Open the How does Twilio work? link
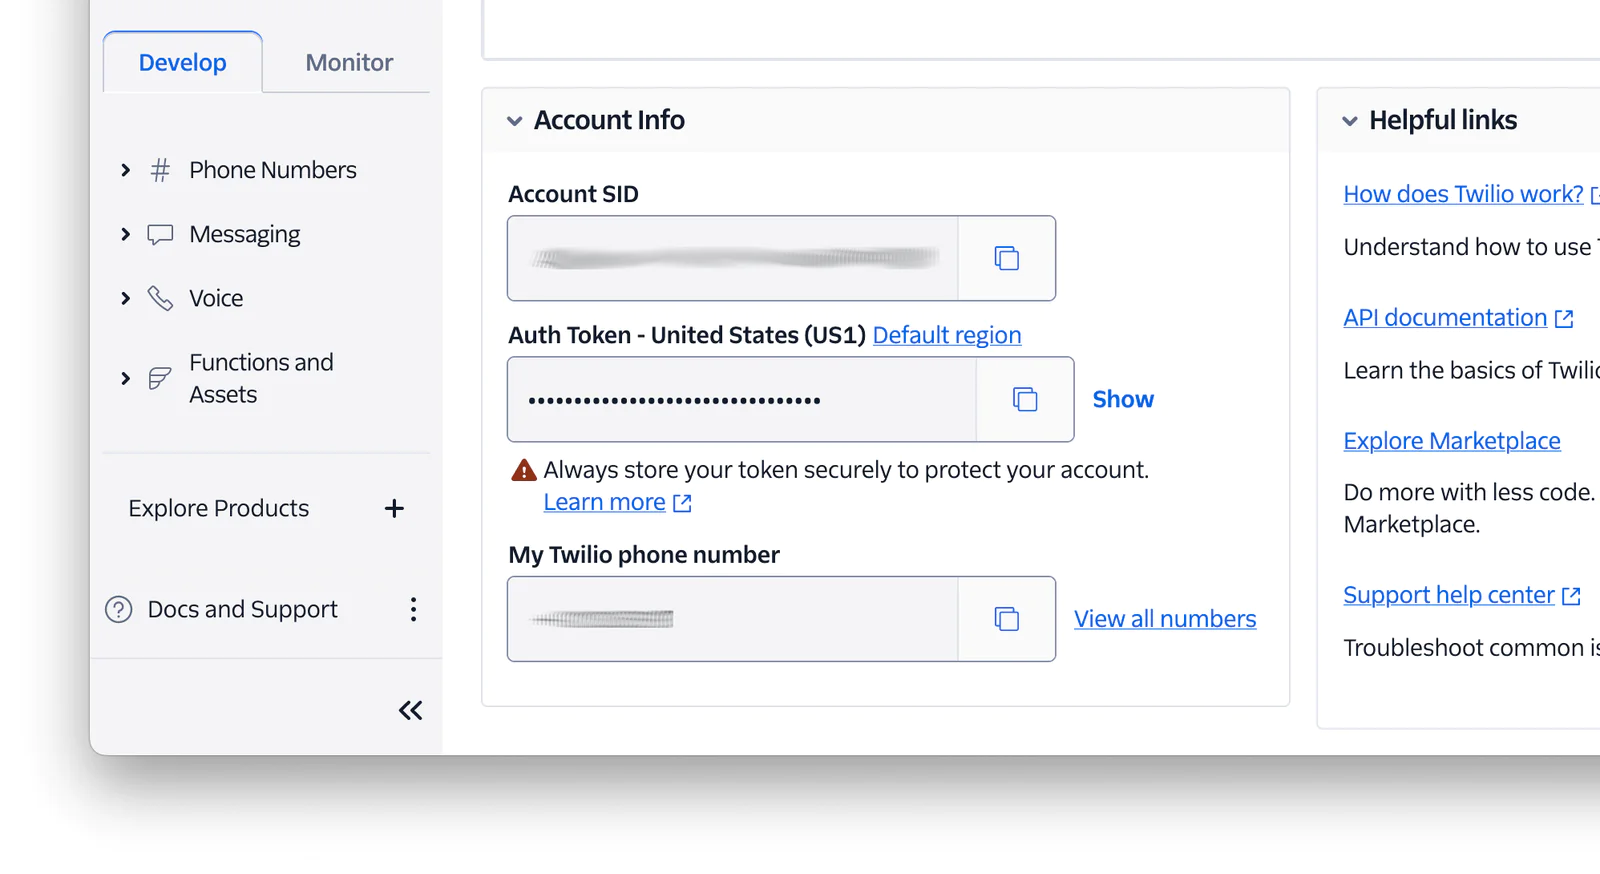 click(1463, 194)
